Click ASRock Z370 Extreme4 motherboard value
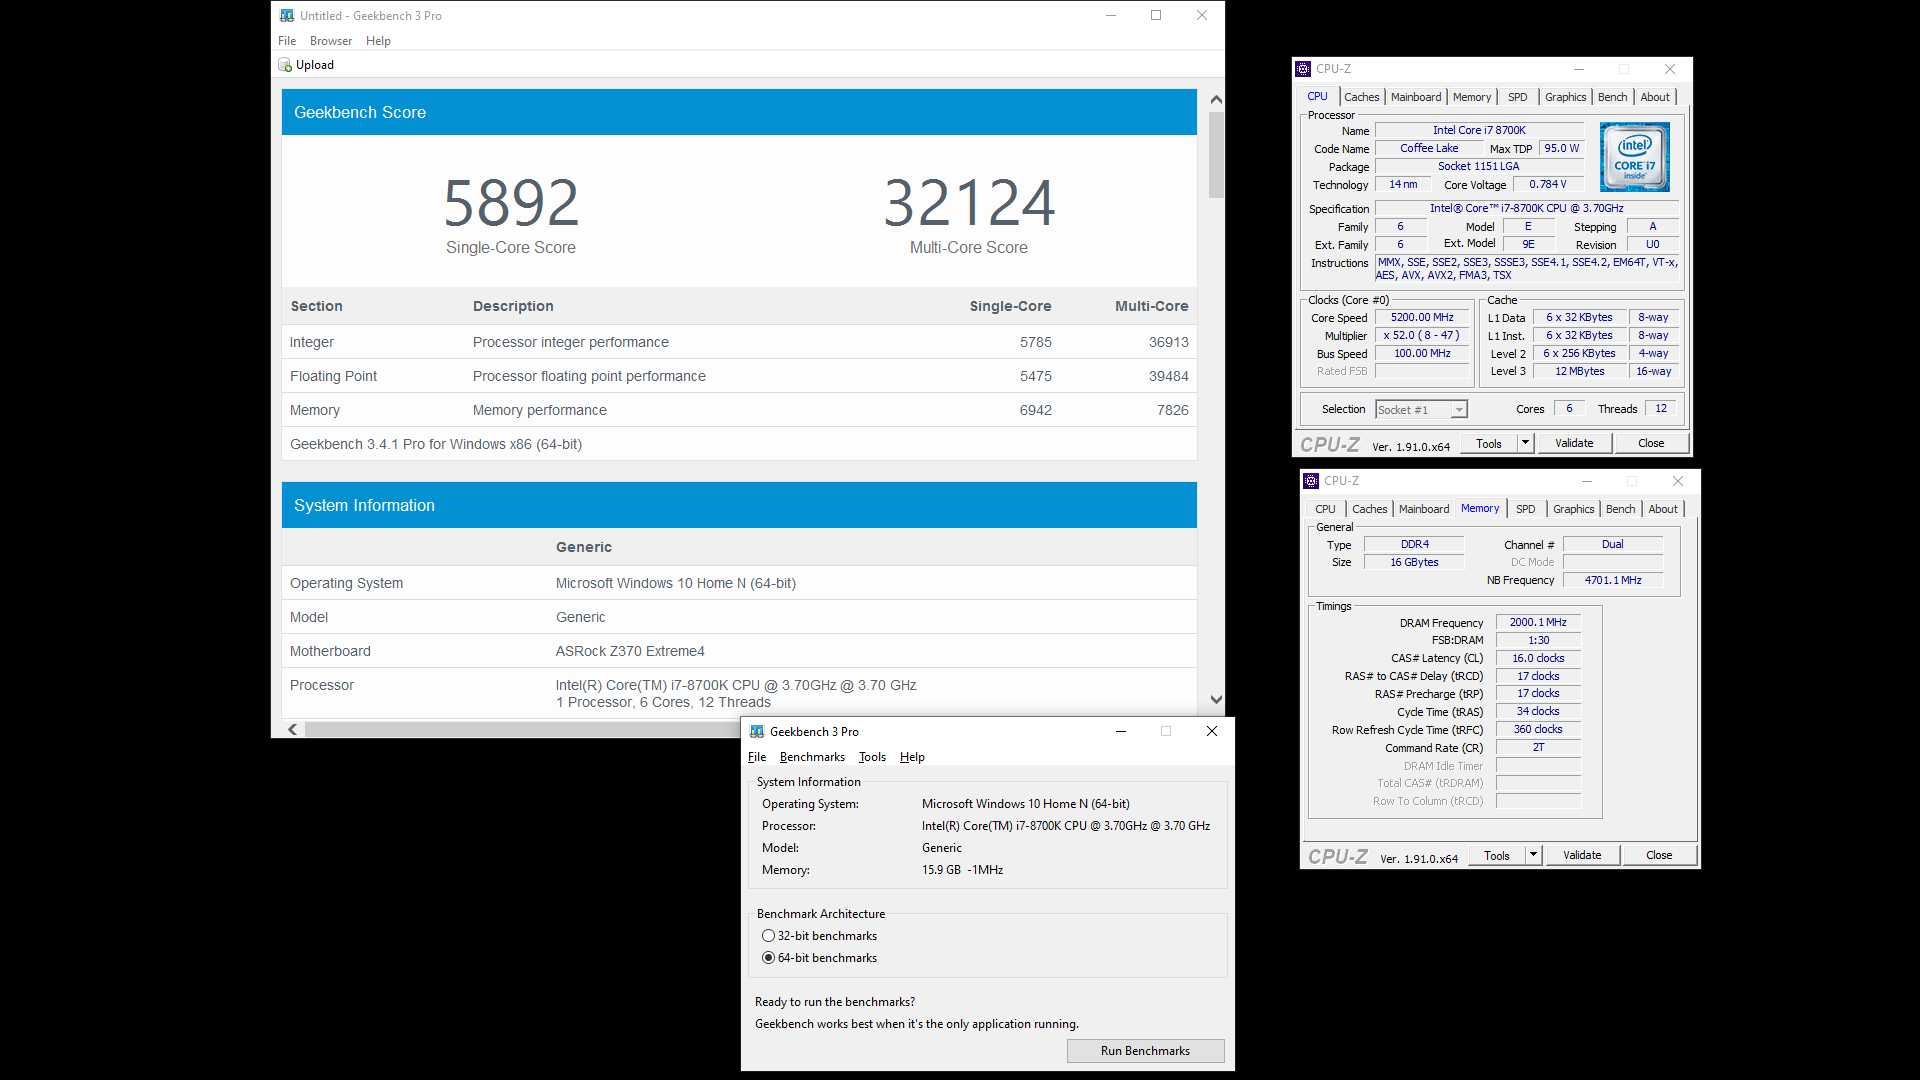 630,651
